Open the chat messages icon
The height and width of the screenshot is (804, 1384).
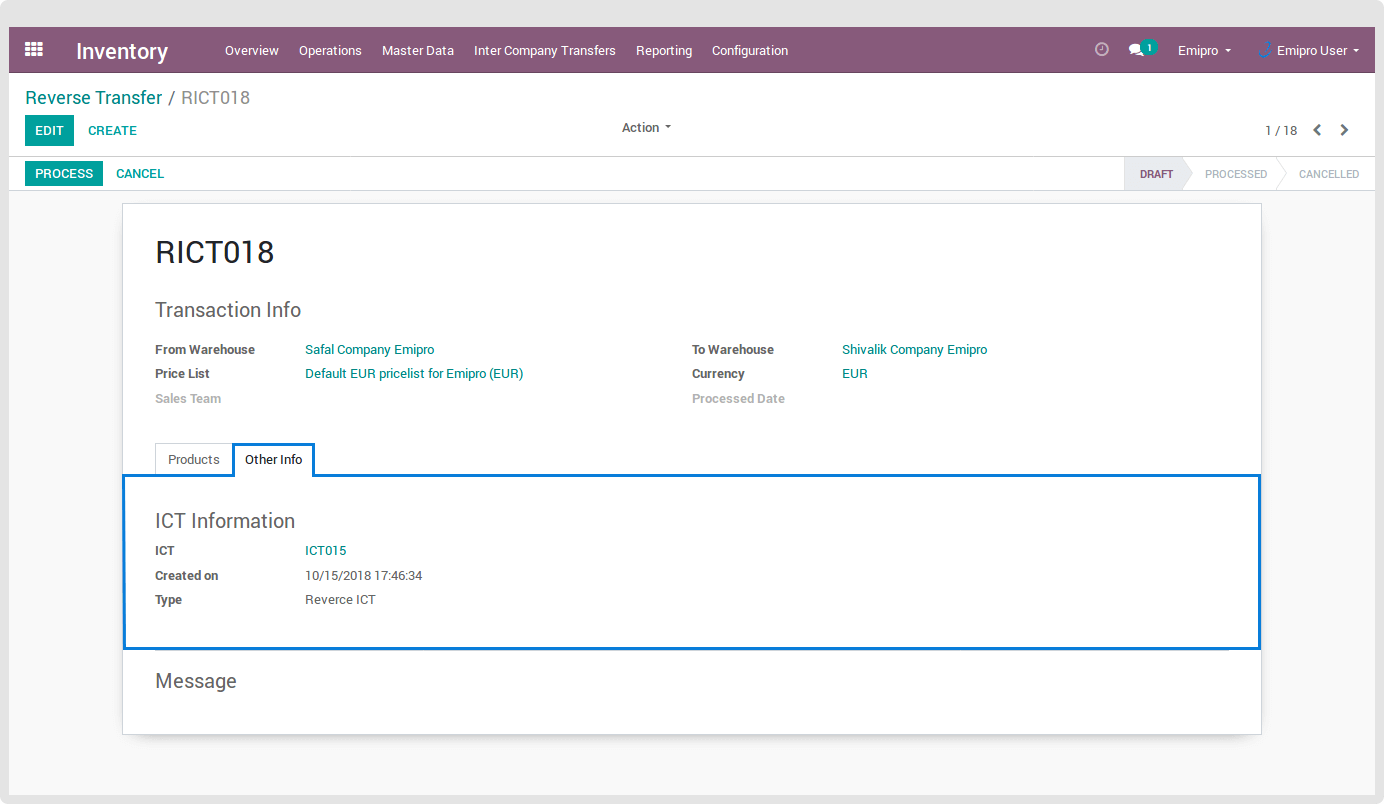click(1136, 50)
